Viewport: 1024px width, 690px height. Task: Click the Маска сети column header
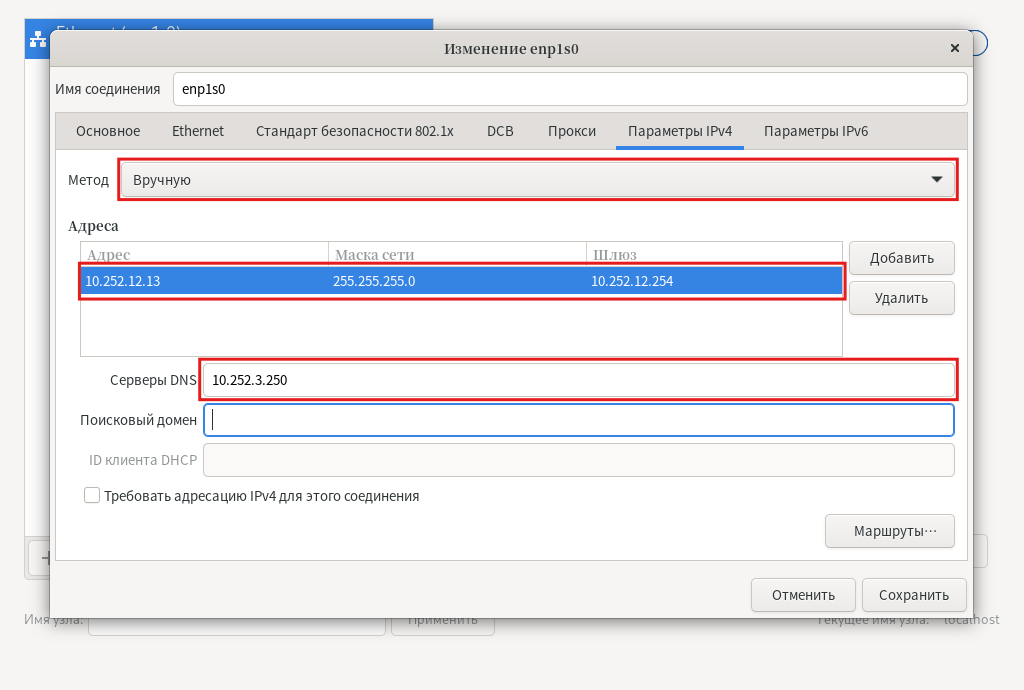click(x=457, y=254)
